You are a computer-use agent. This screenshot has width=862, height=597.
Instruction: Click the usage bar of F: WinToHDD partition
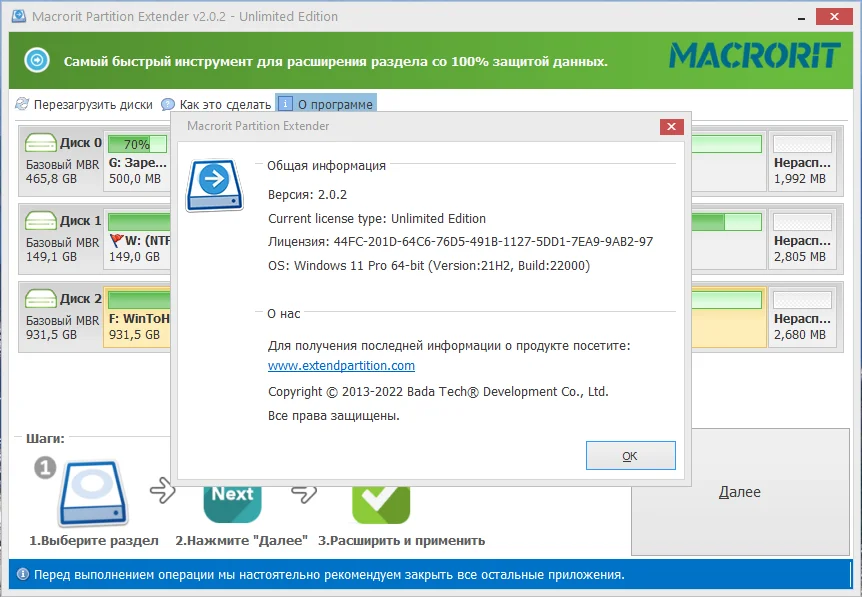[x=139, y=300]
